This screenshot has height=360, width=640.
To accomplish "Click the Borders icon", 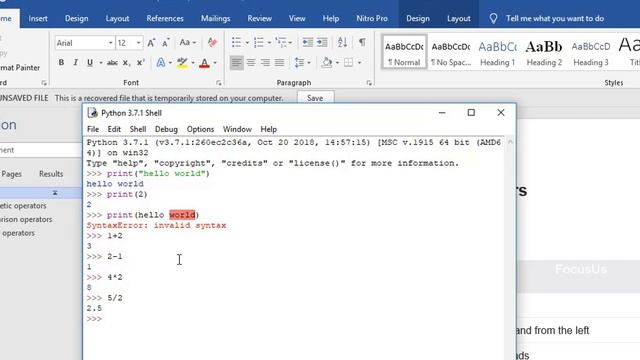I will point(349,62).
